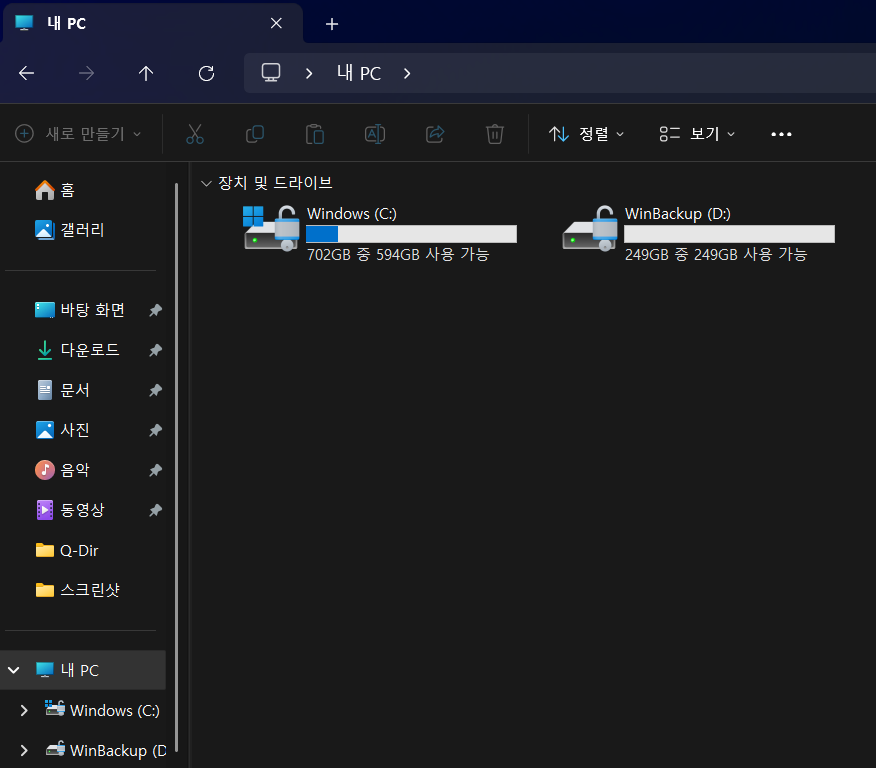The height and width of the screenshot is (768, 876).
Task: Click the Up navigation arrow
Action: click(x=145, y=72)
